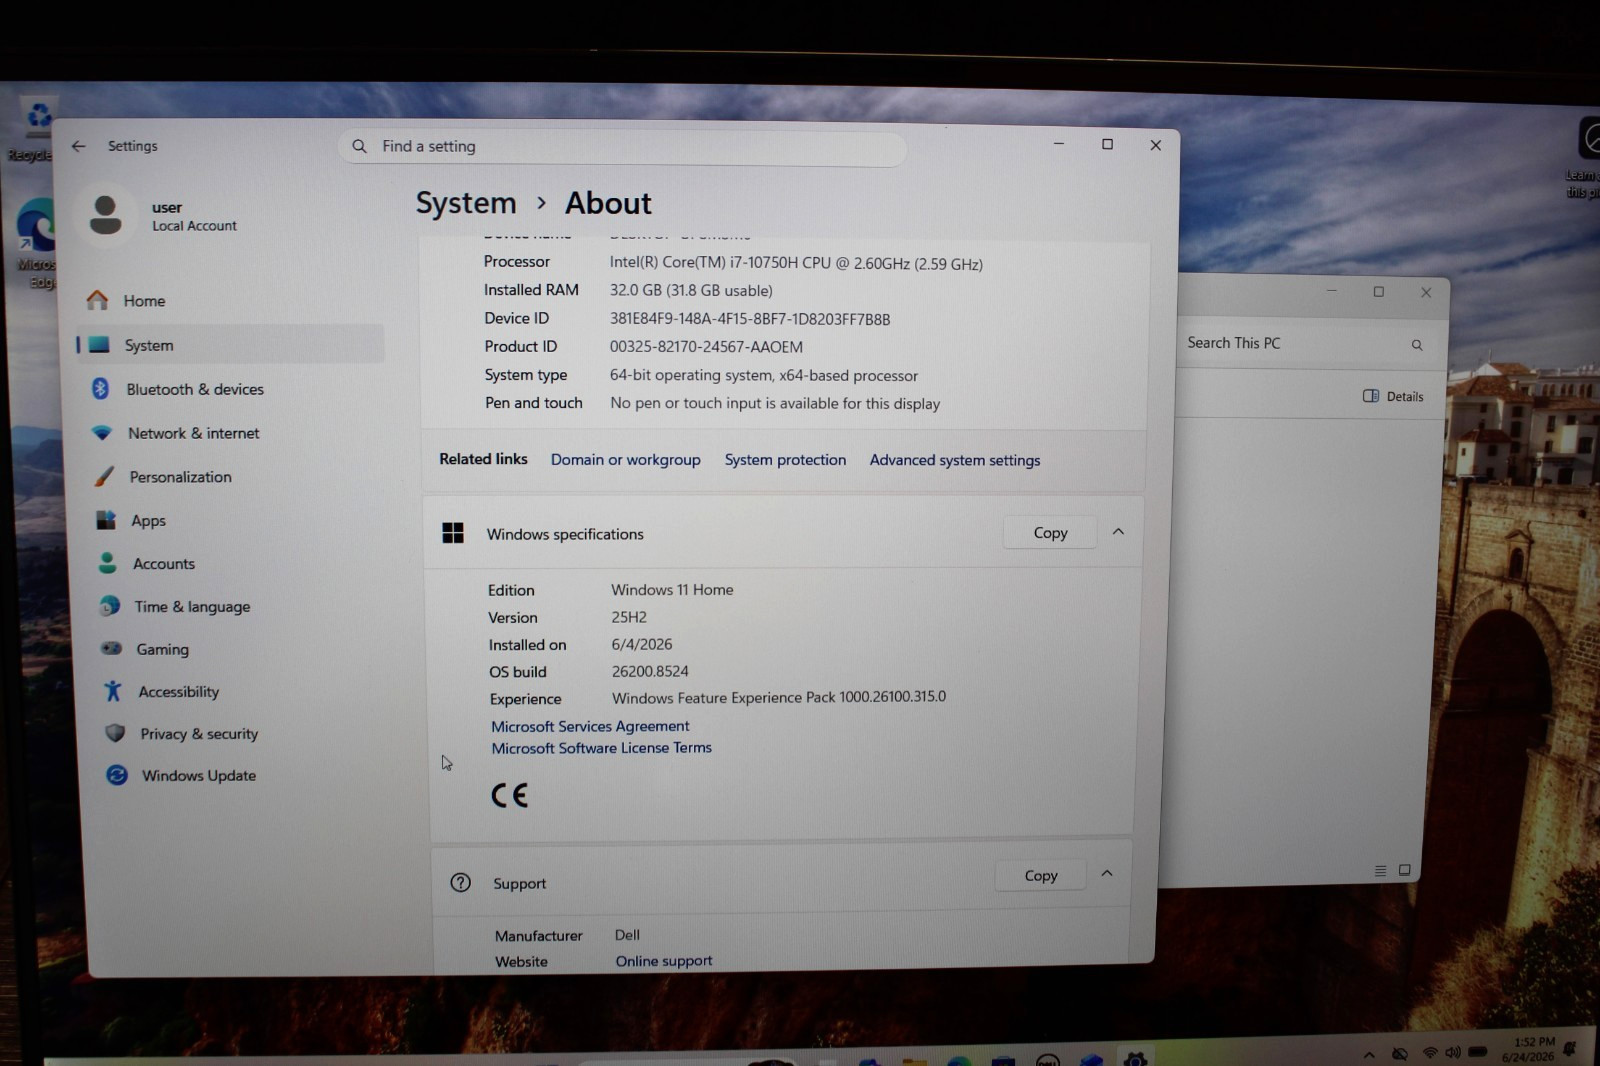Viewport: 1600px width, 1066px height.
Task: Maximize the Settings window
Action: tap(1107, 145)
